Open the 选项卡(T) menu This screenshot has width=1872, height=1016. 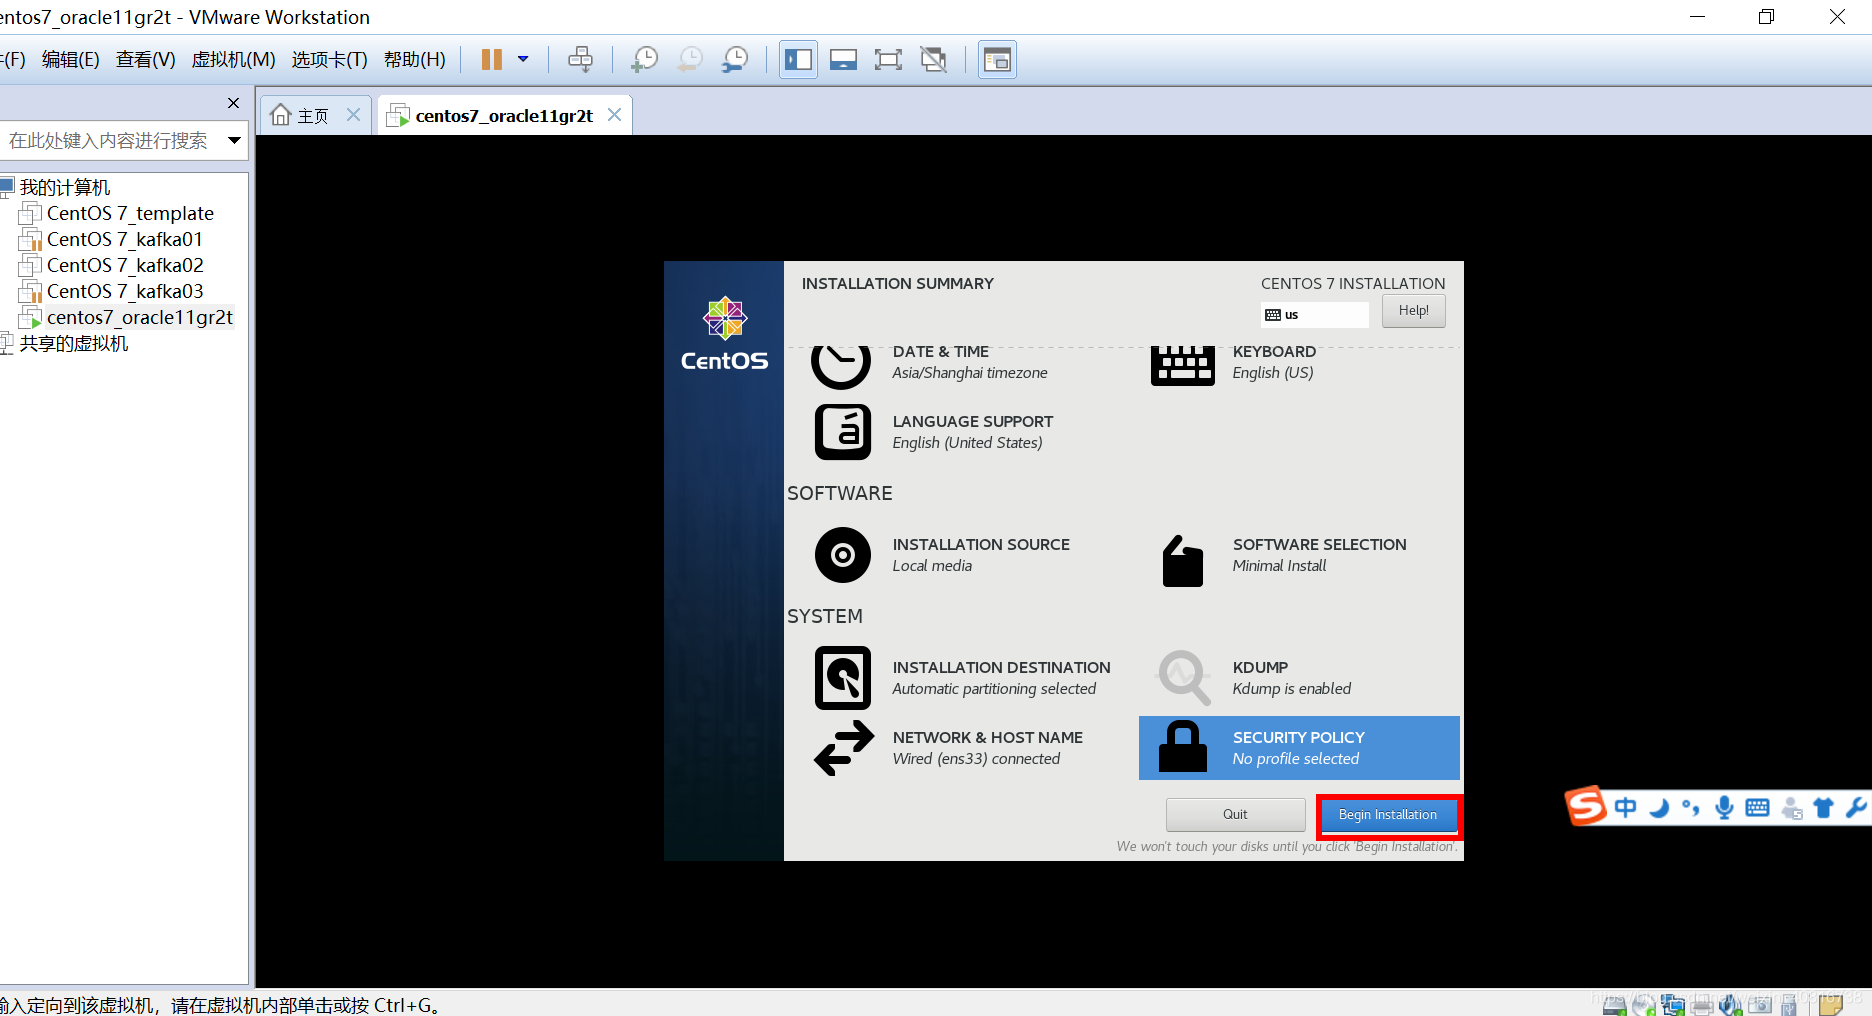(x=329, y=60)
